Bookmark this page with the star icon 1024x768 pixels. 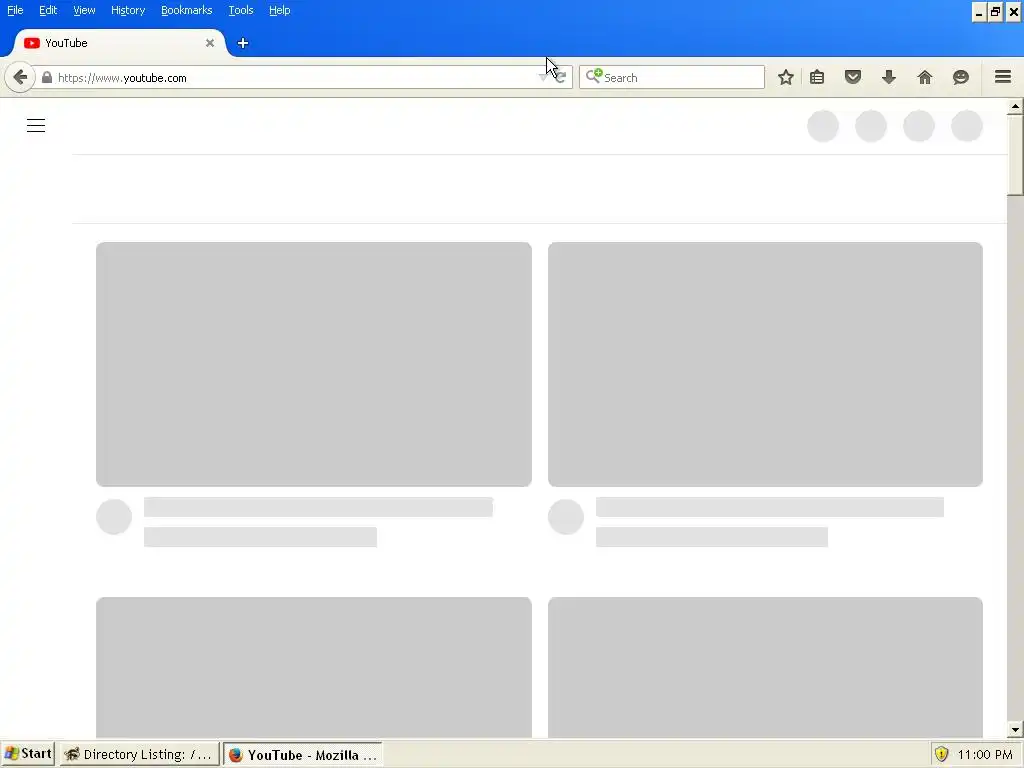point(786,78)
